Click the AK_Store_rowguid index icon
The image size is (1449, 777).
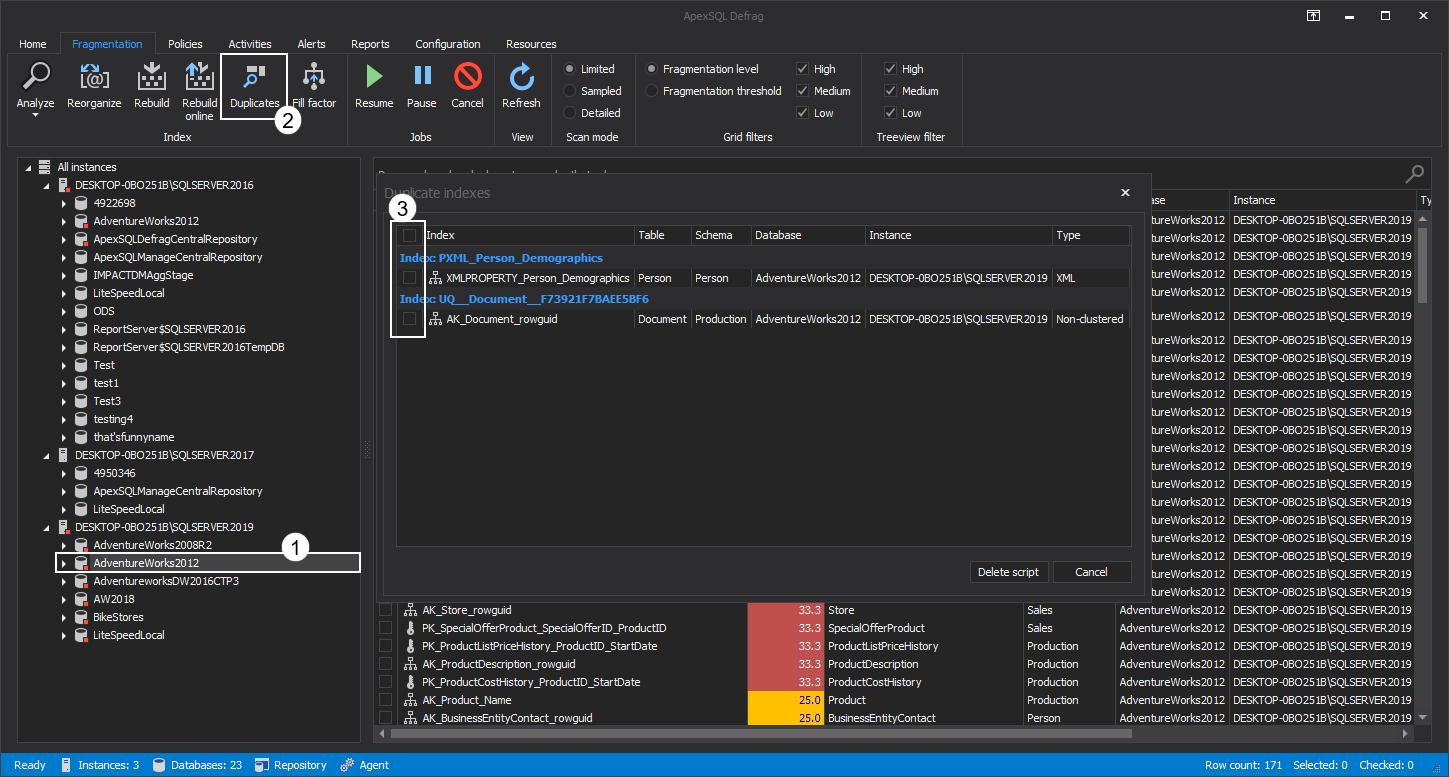click(x=410, y=610)
